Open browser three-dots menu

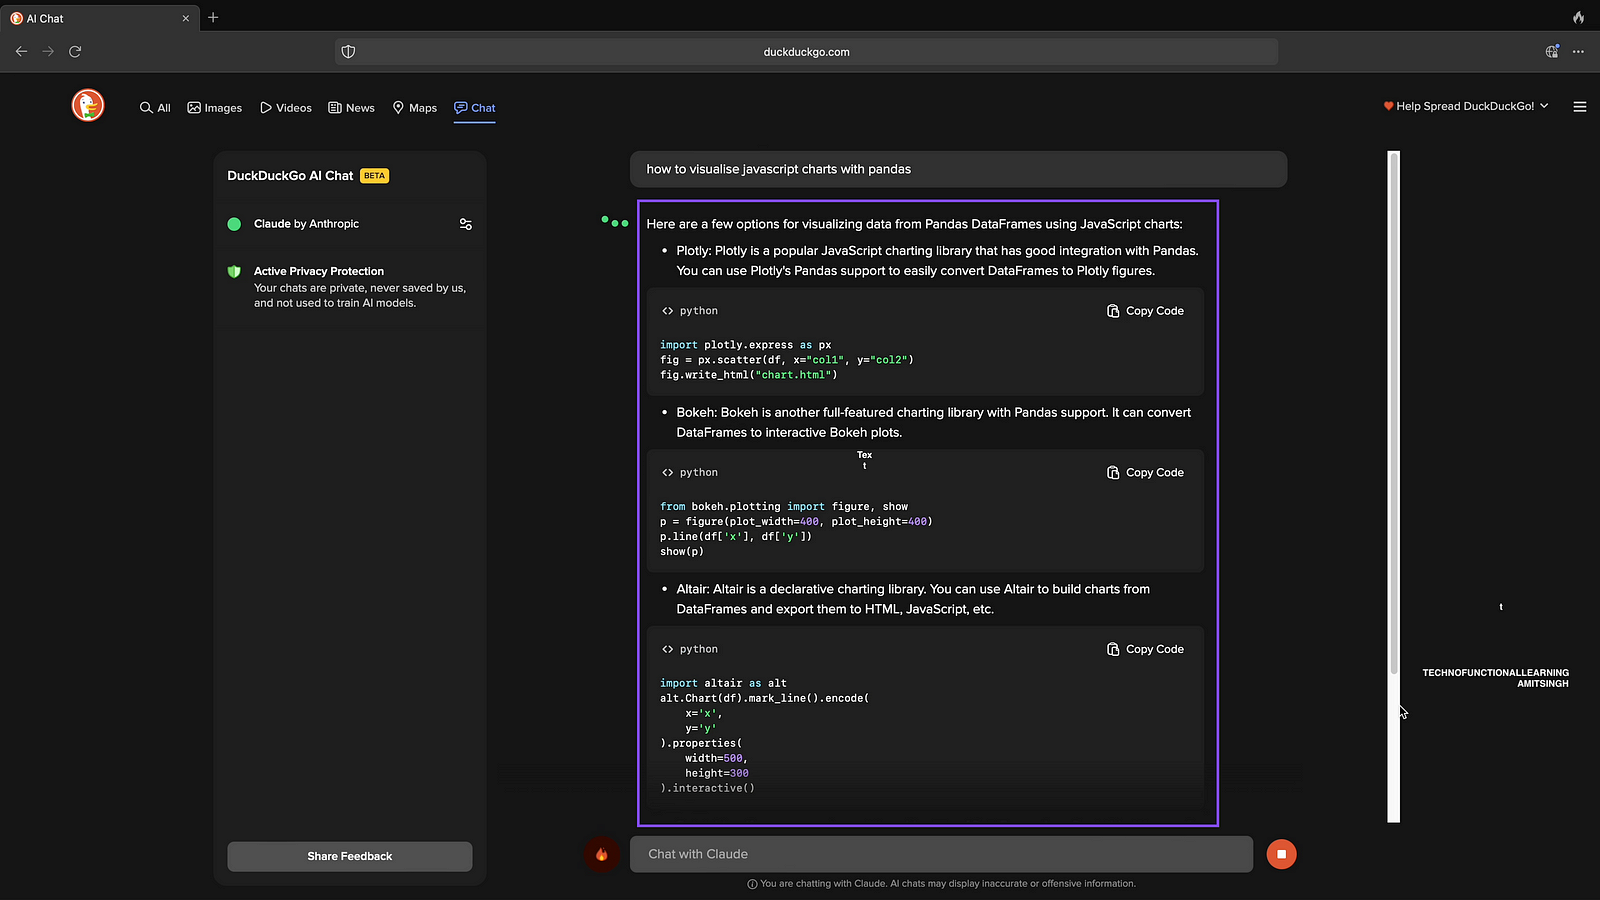point(1578,52)
